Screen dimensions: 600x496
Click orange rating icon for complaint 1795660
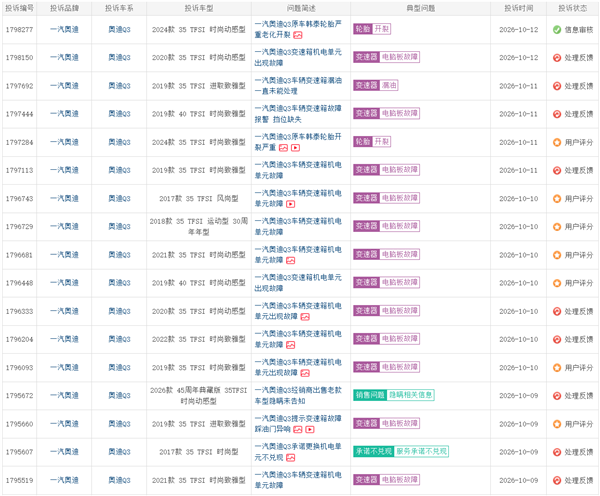click(x=557, y=424)
